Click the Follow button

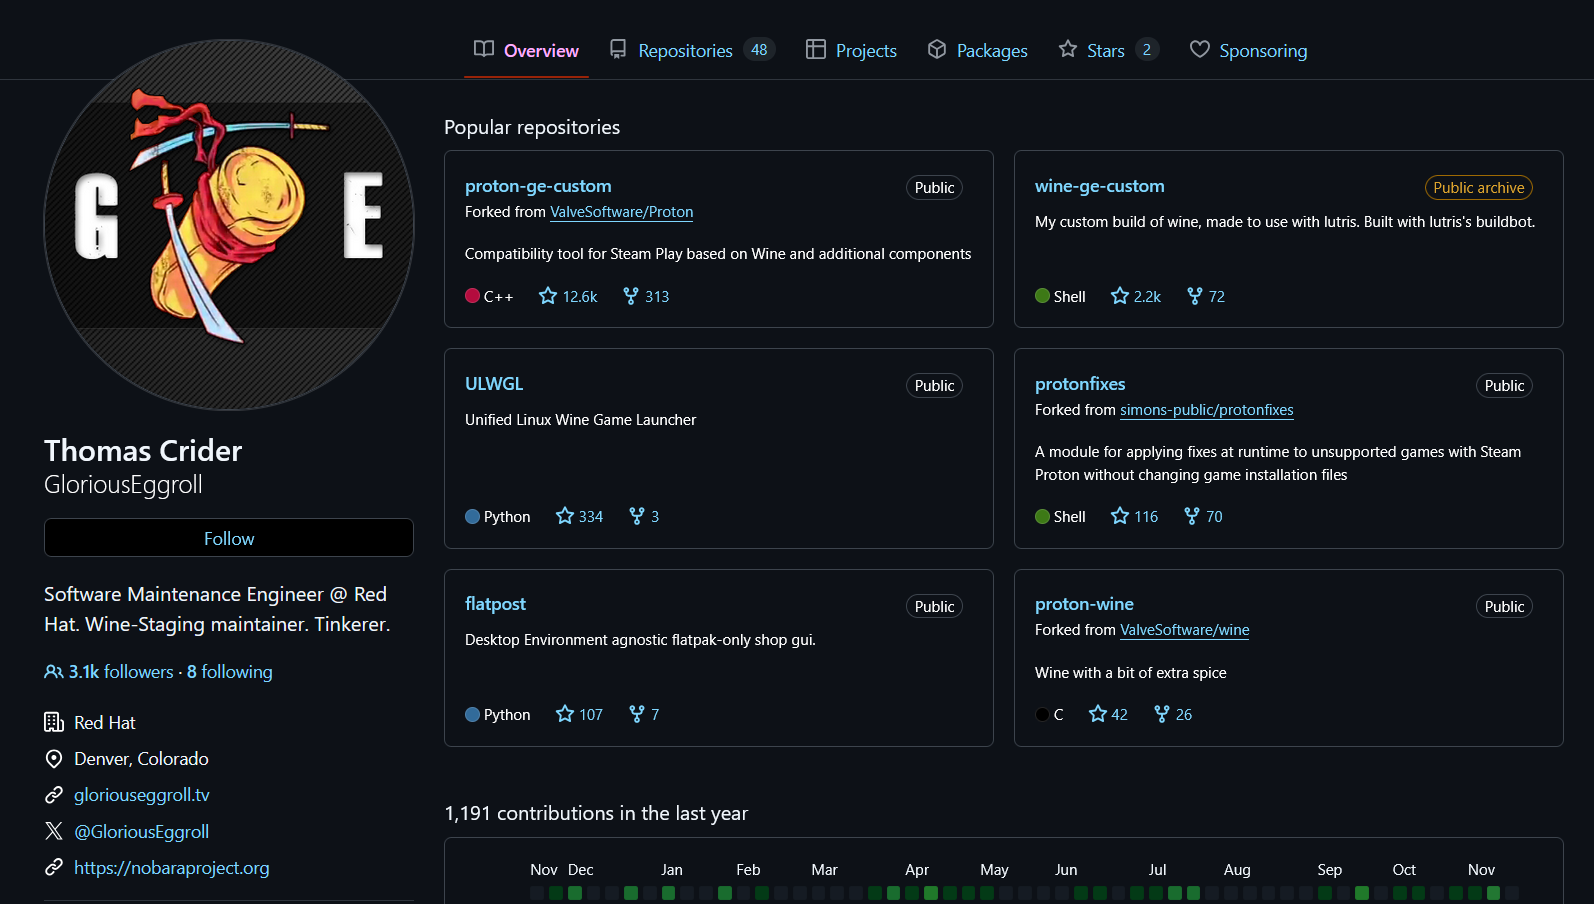tap(229, 538)
